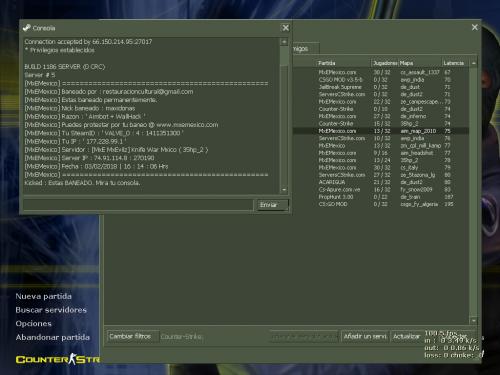The width and height of the screenshot is (500, 375).
Task: Select ServersCStrike.com row with 10 players
Action: (381, 138)
